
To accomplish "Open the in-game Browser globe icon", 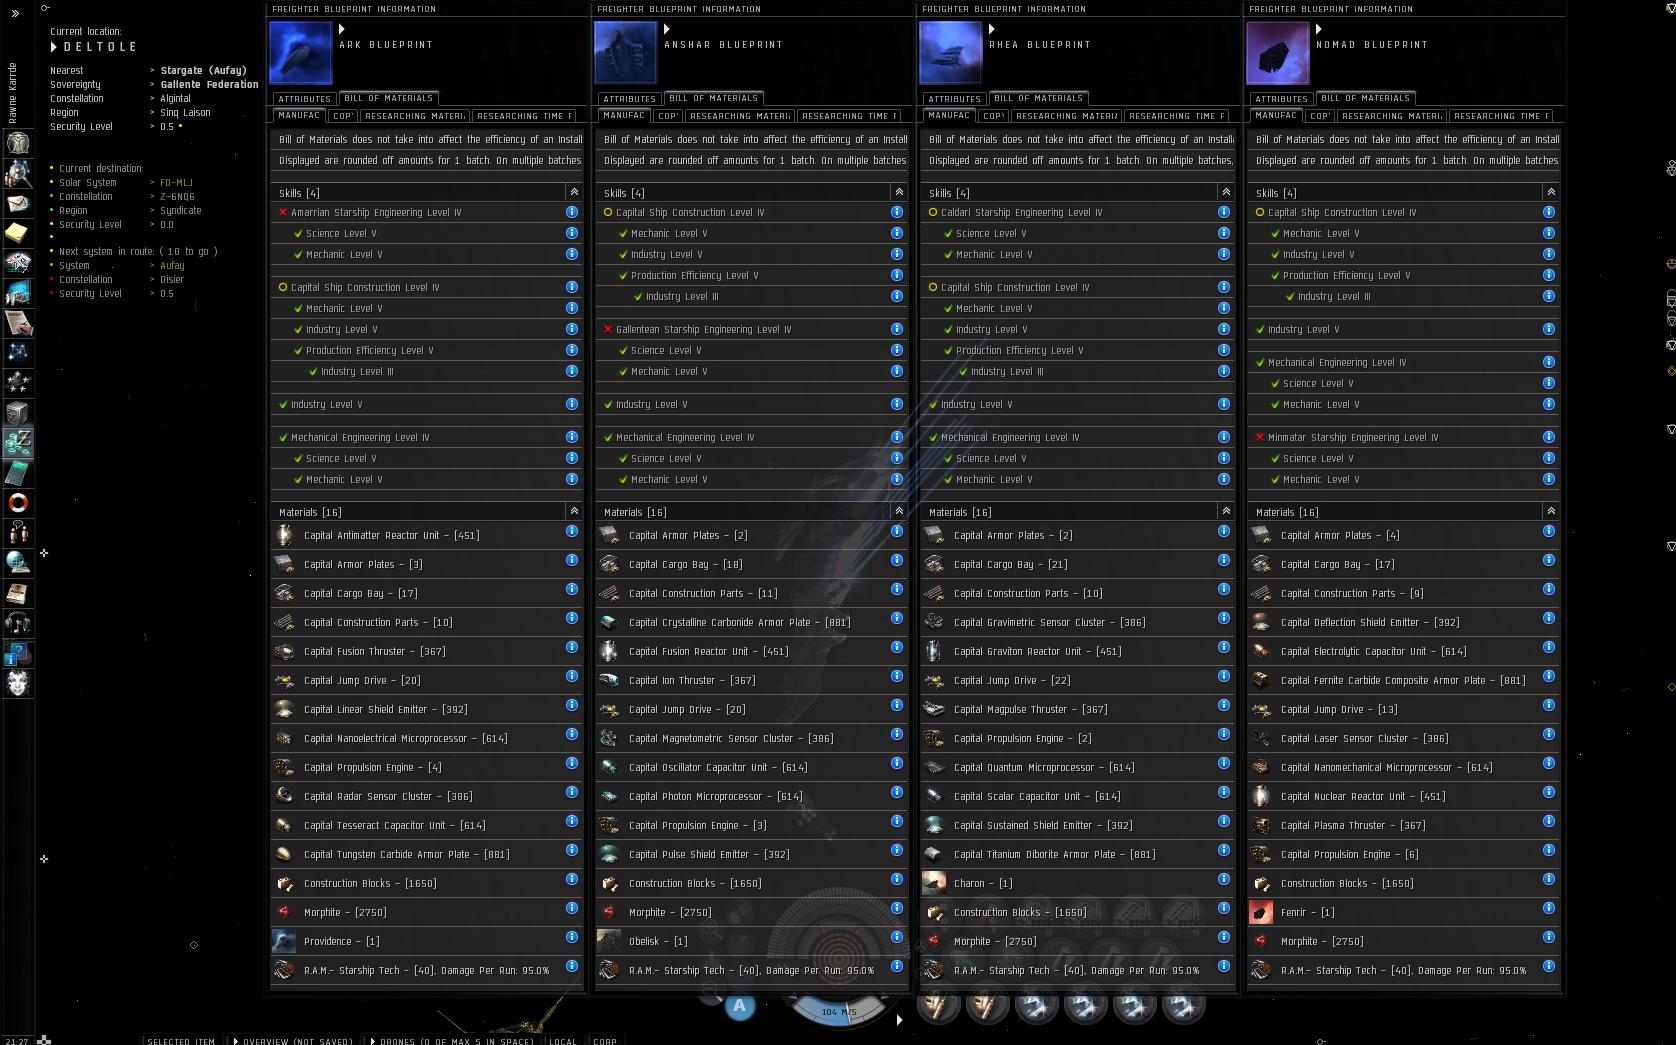I will point(18,562).
